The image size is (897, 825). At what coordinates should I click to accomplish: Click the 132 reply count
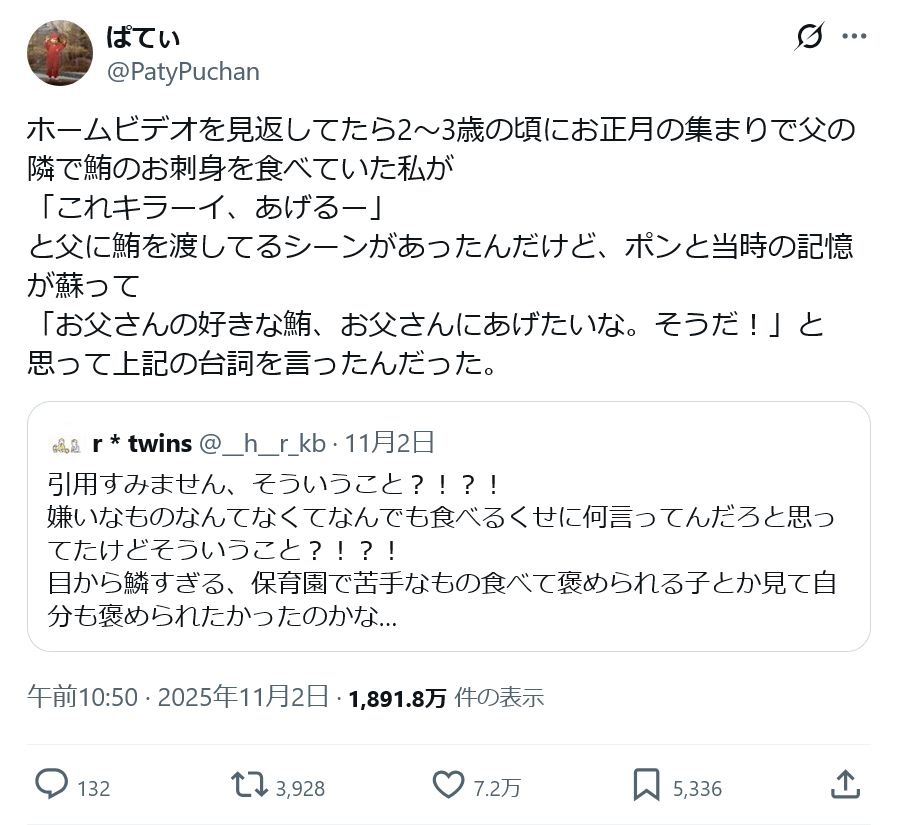(x=93, y=788)
